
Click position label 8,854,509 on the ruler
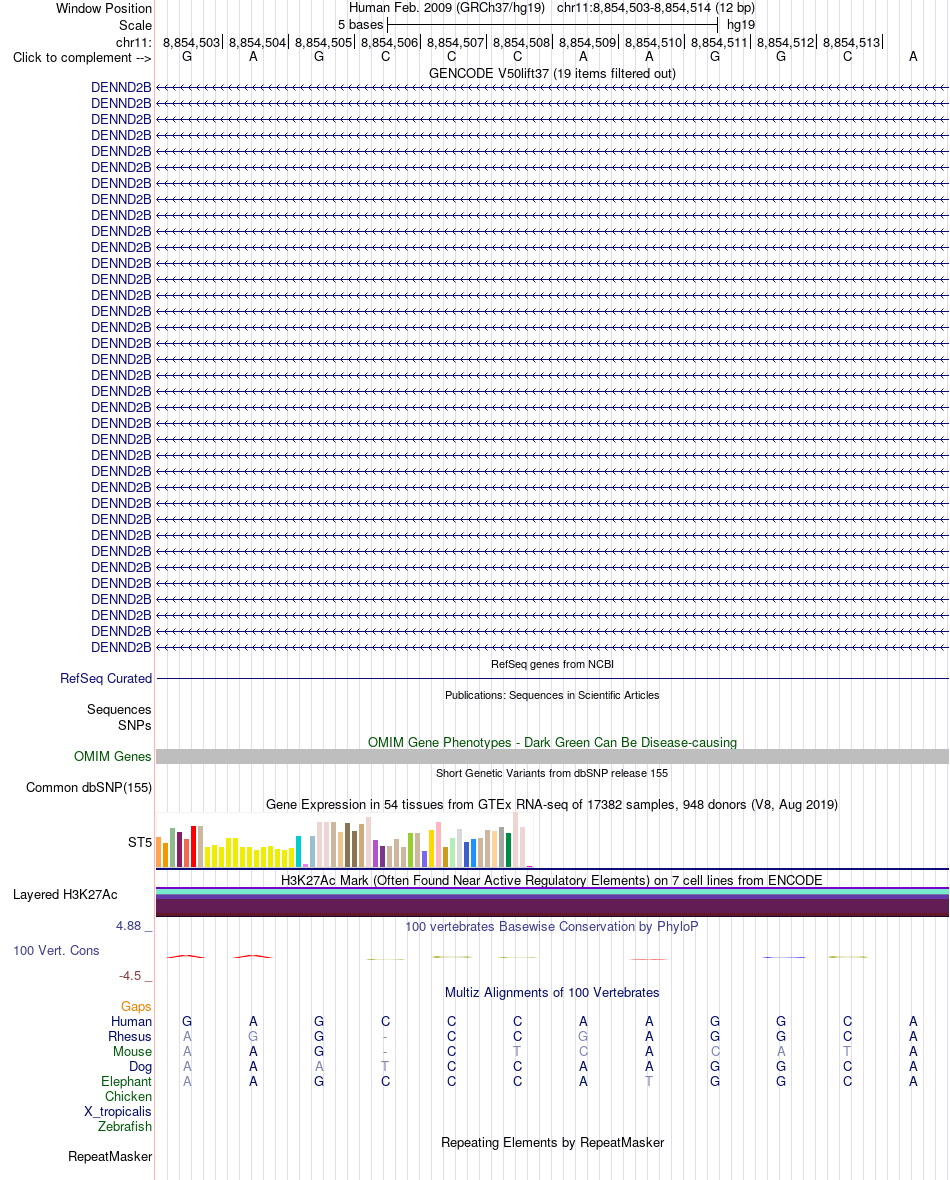(x=587, y=43)
